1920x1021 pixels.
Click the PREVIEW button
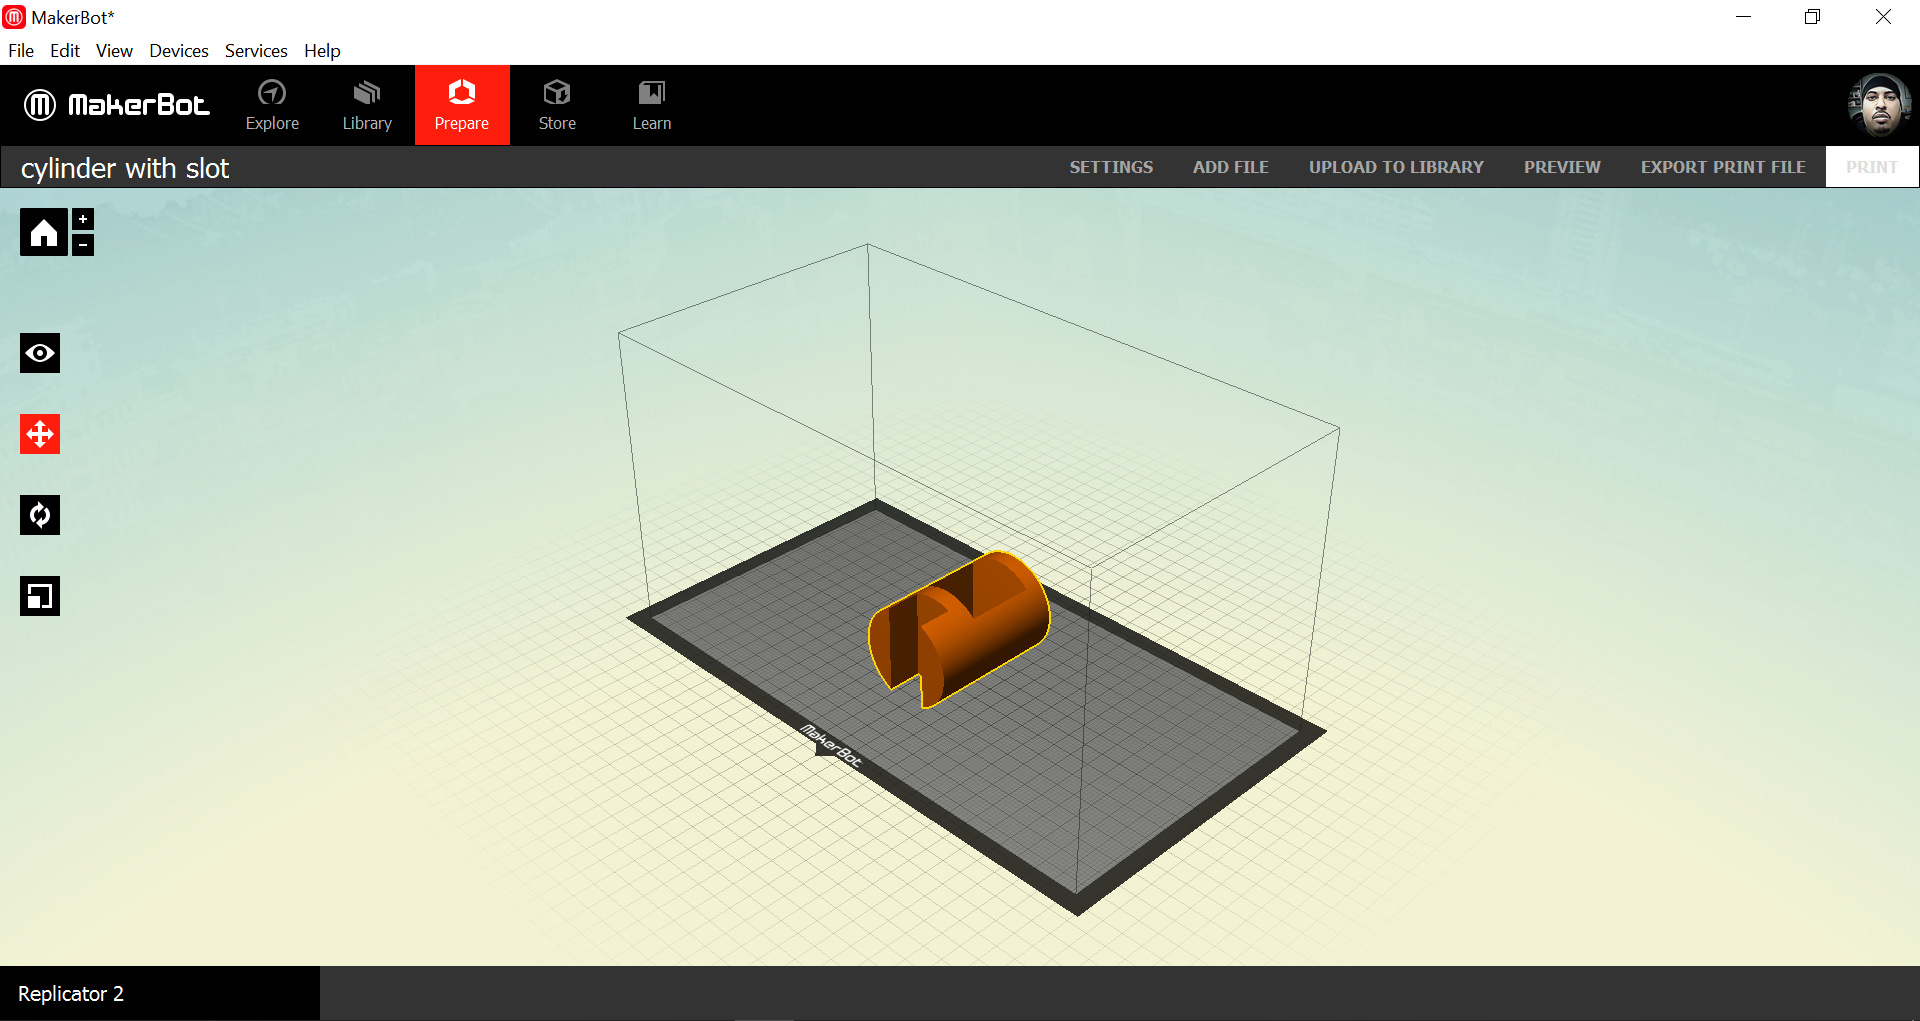[x=1562, y=167]
